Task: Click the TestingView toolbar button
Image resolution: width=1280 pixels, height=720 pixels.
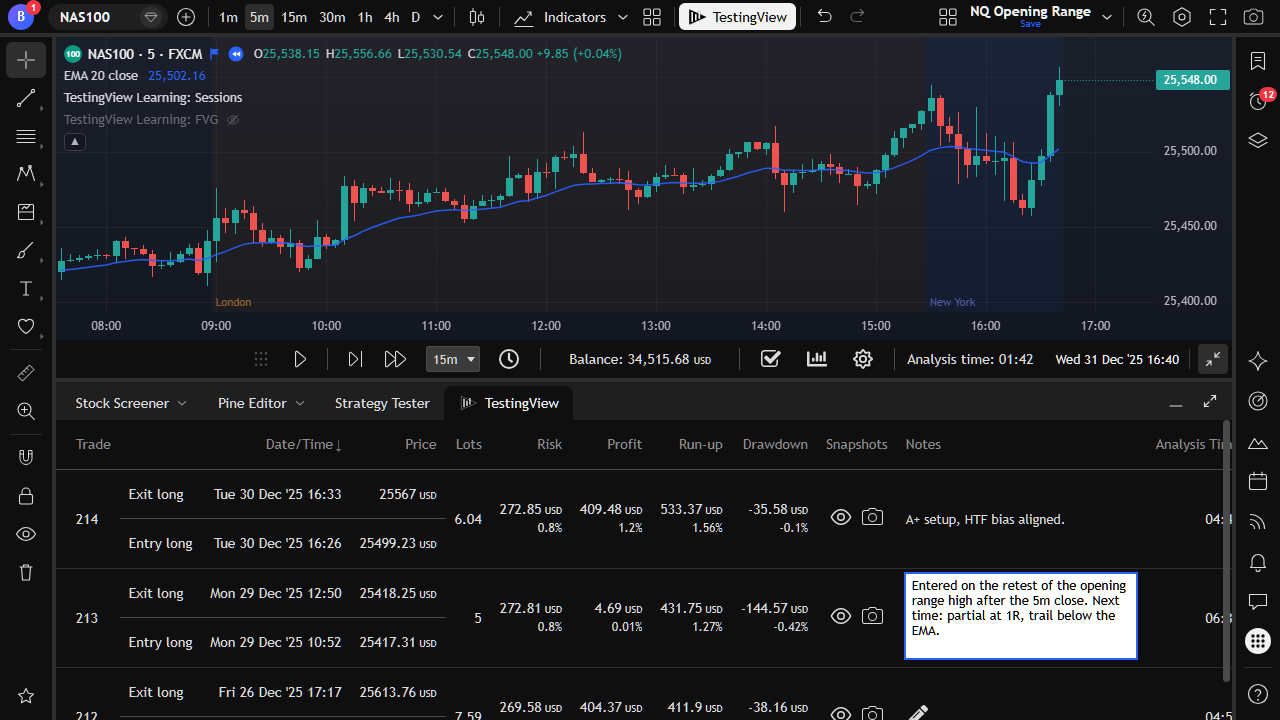Action: click(x=738, y=17)
